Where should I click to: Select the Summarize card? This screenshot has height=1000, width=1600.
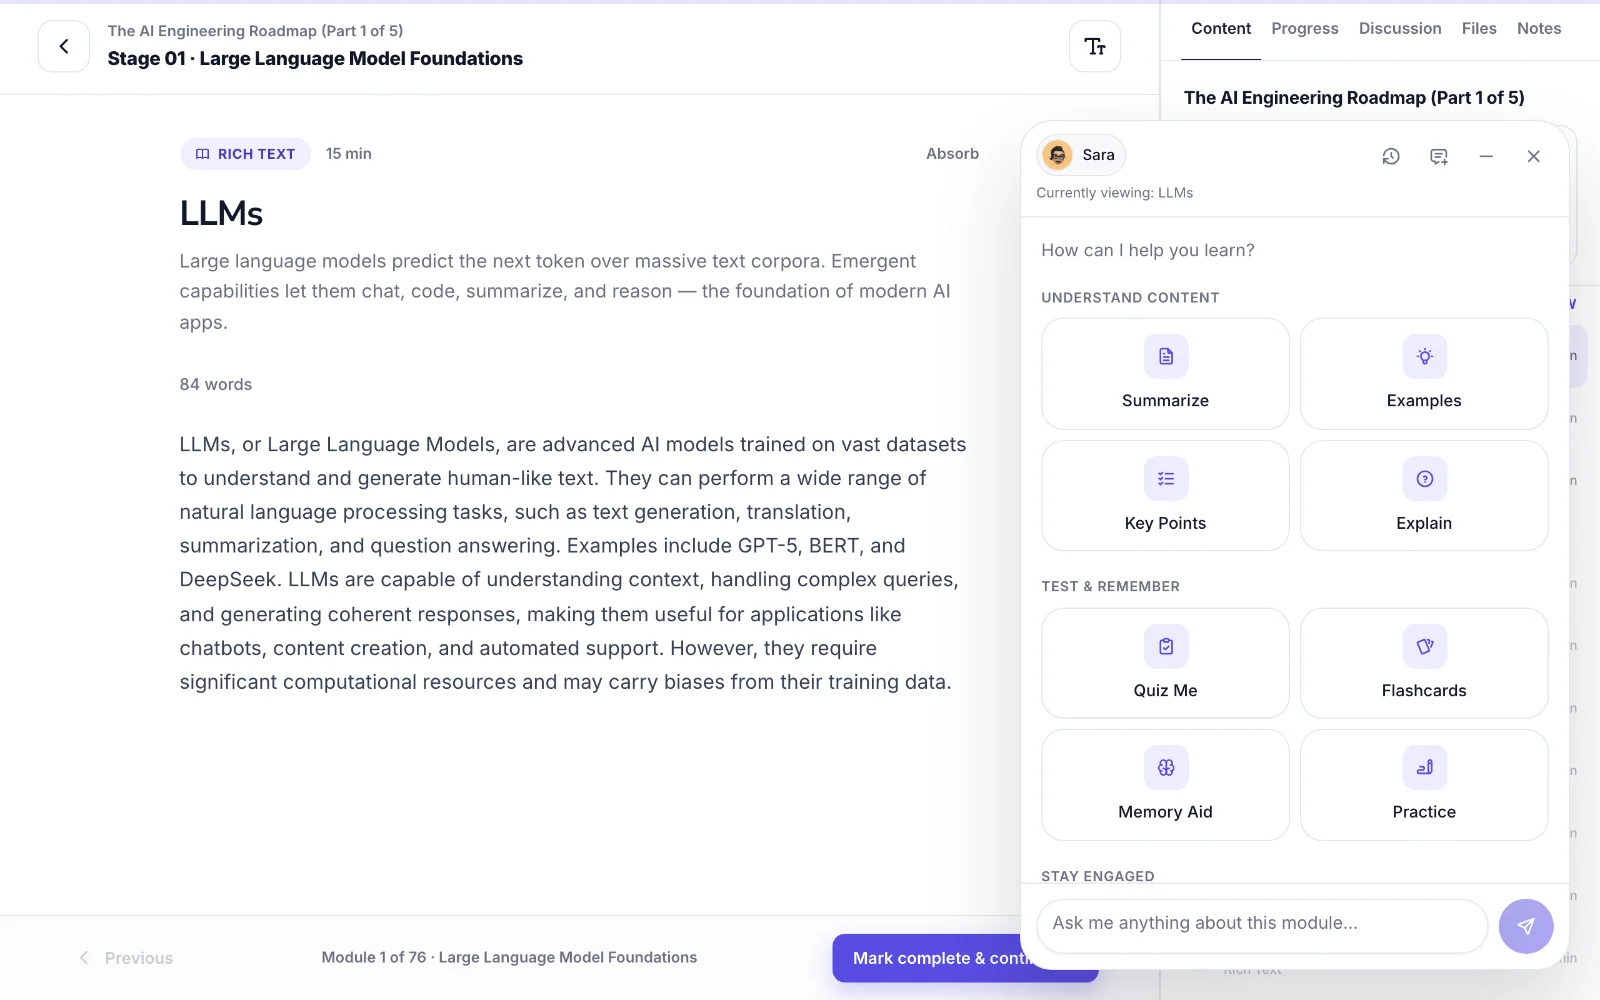[x=1165, y=374]
